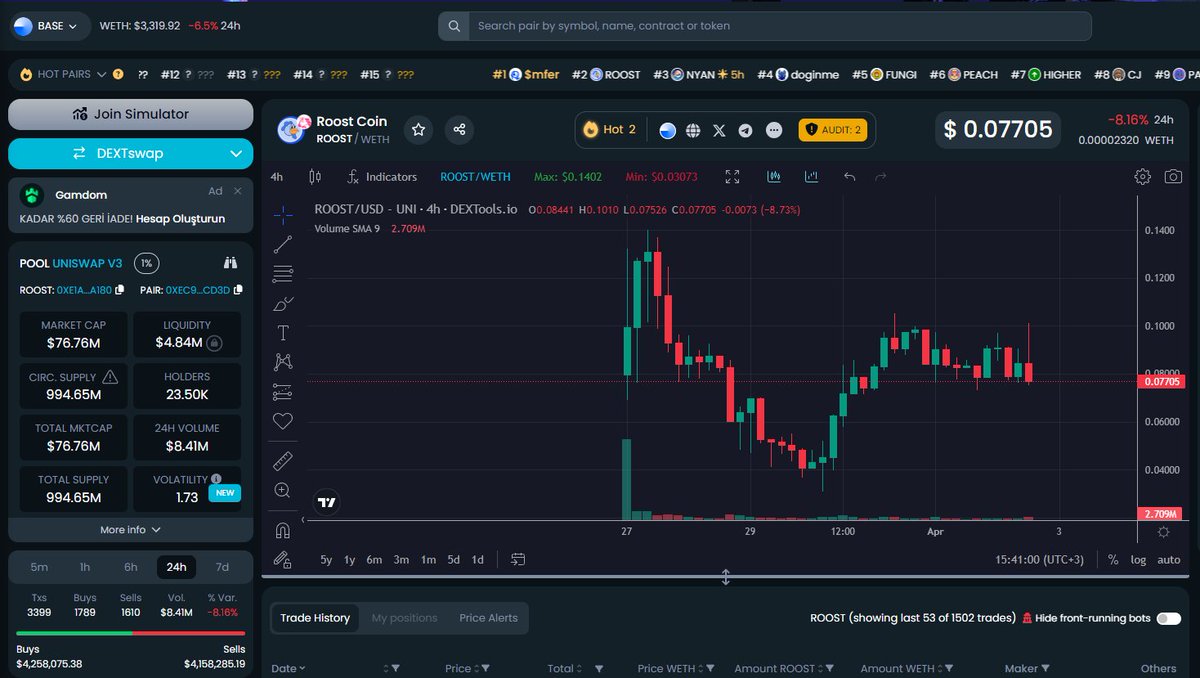Toggle fullscreen chart mode
Image resolution: width=1200 pixels, height=678 pixels.
point(732,177)
